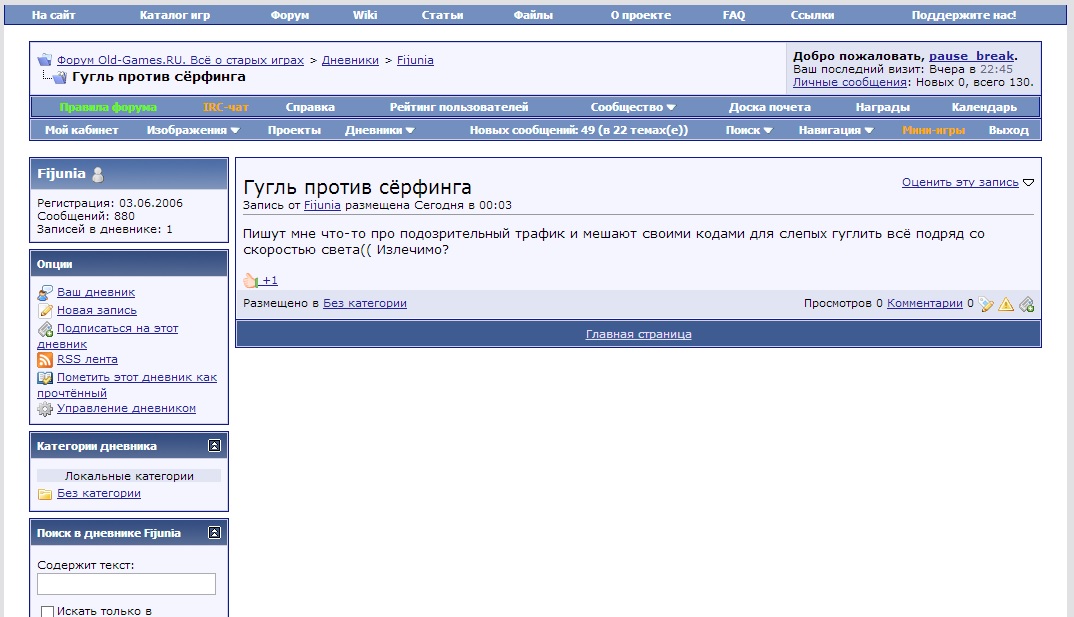The image size is (1074, 617).
Task: Toggle the 'Искать только в' checkbox
Action: (47, 610)
